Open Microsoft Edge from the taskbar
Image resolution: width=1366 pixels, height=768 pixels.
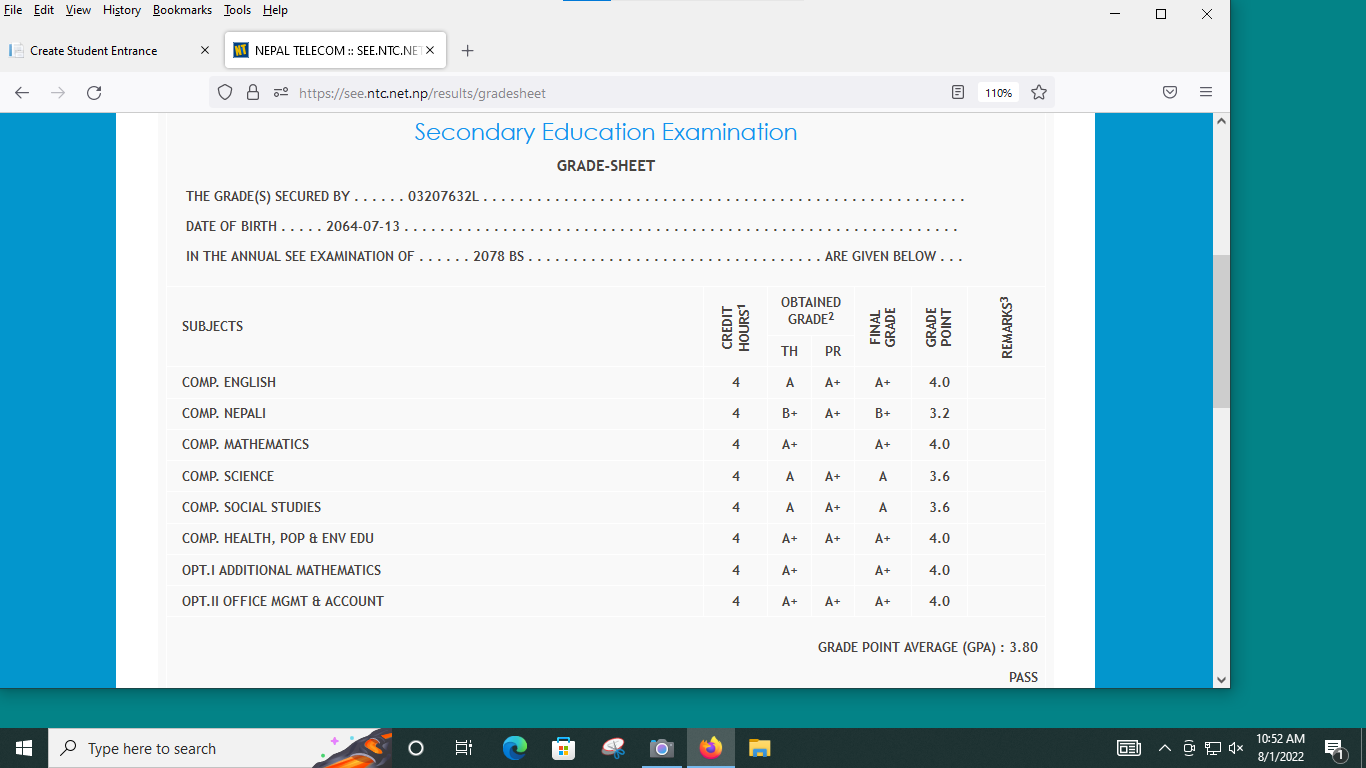pyautogui.click(x=515, y=748)
